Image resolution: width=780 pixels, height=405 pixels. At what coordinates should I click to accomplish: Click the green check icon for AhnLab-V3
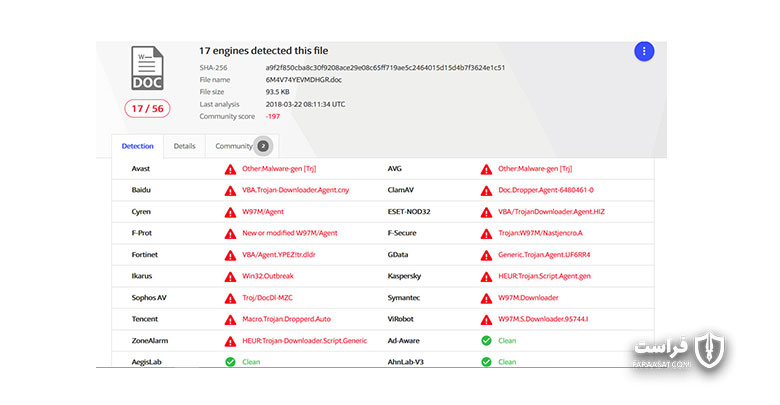486,362
